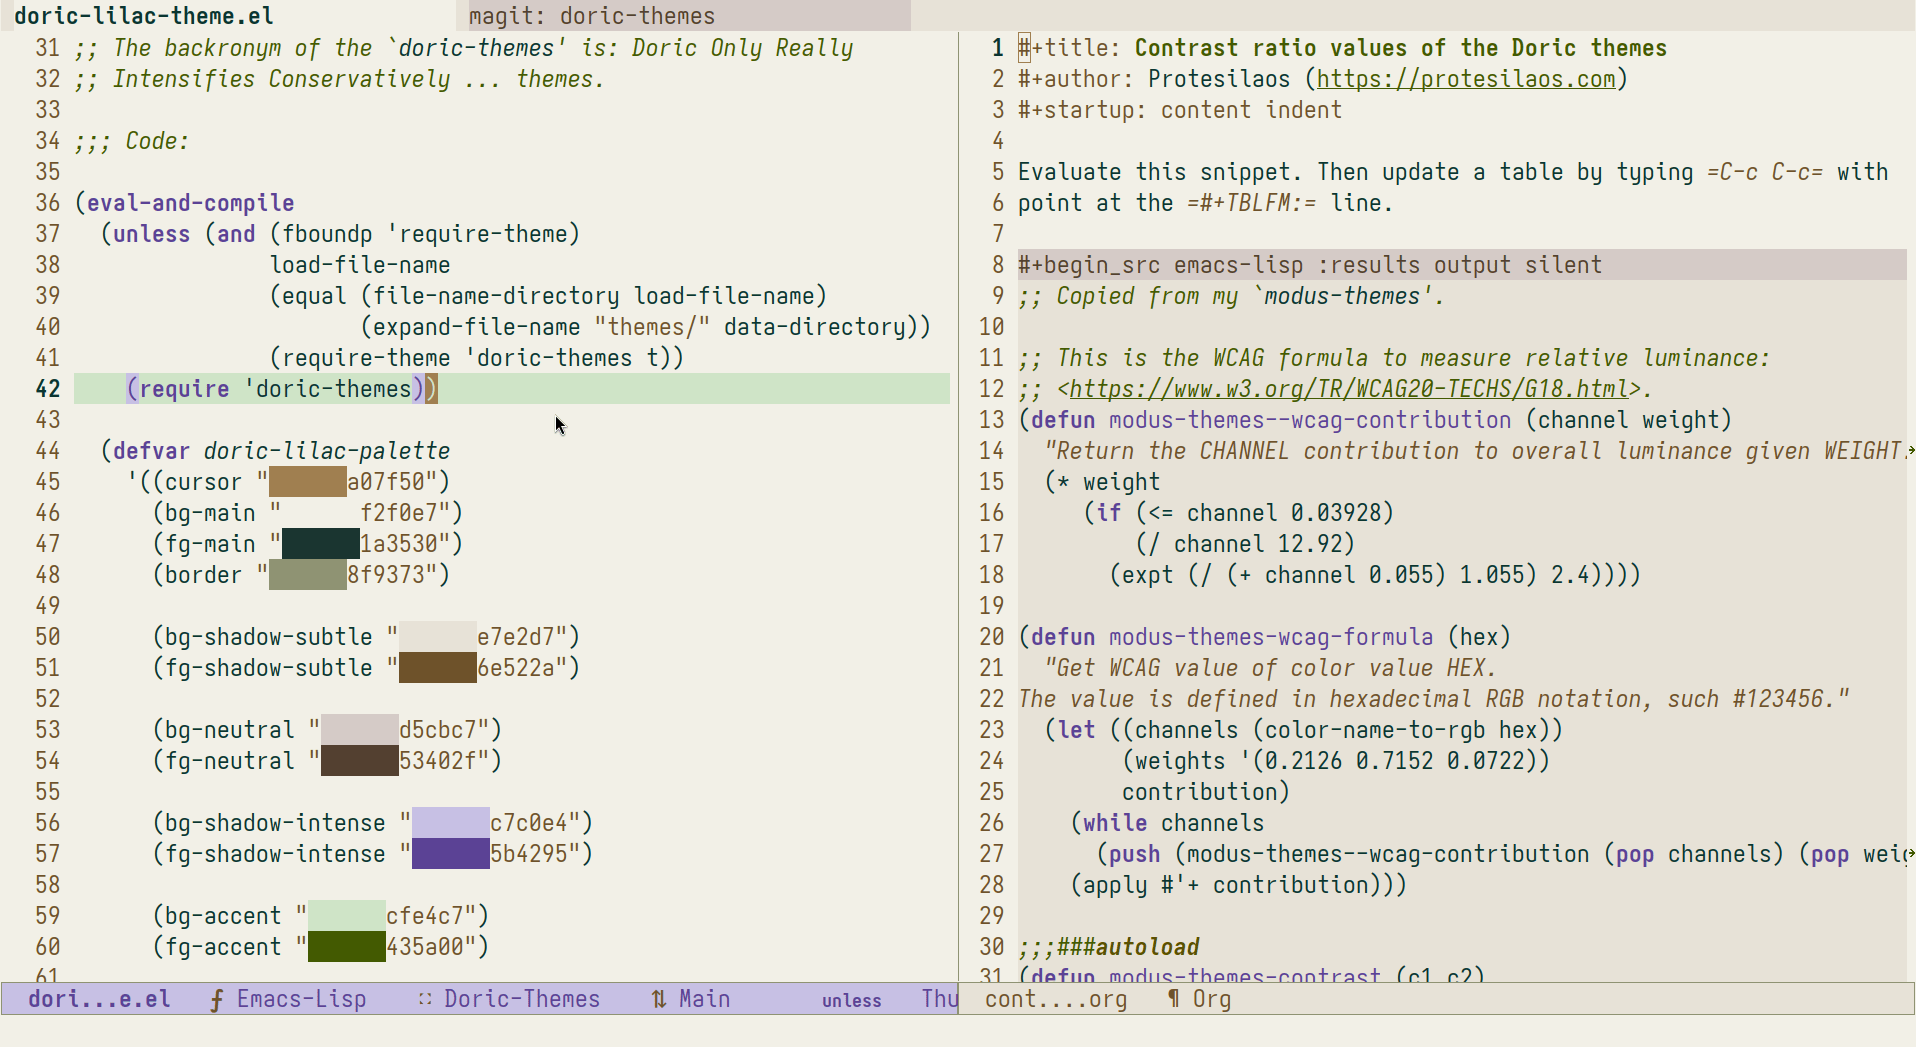Viewport: 1916px width, 1047px height.
Task: Click the 'expand-file-name "themes/"' line
Action: [645, 327]
